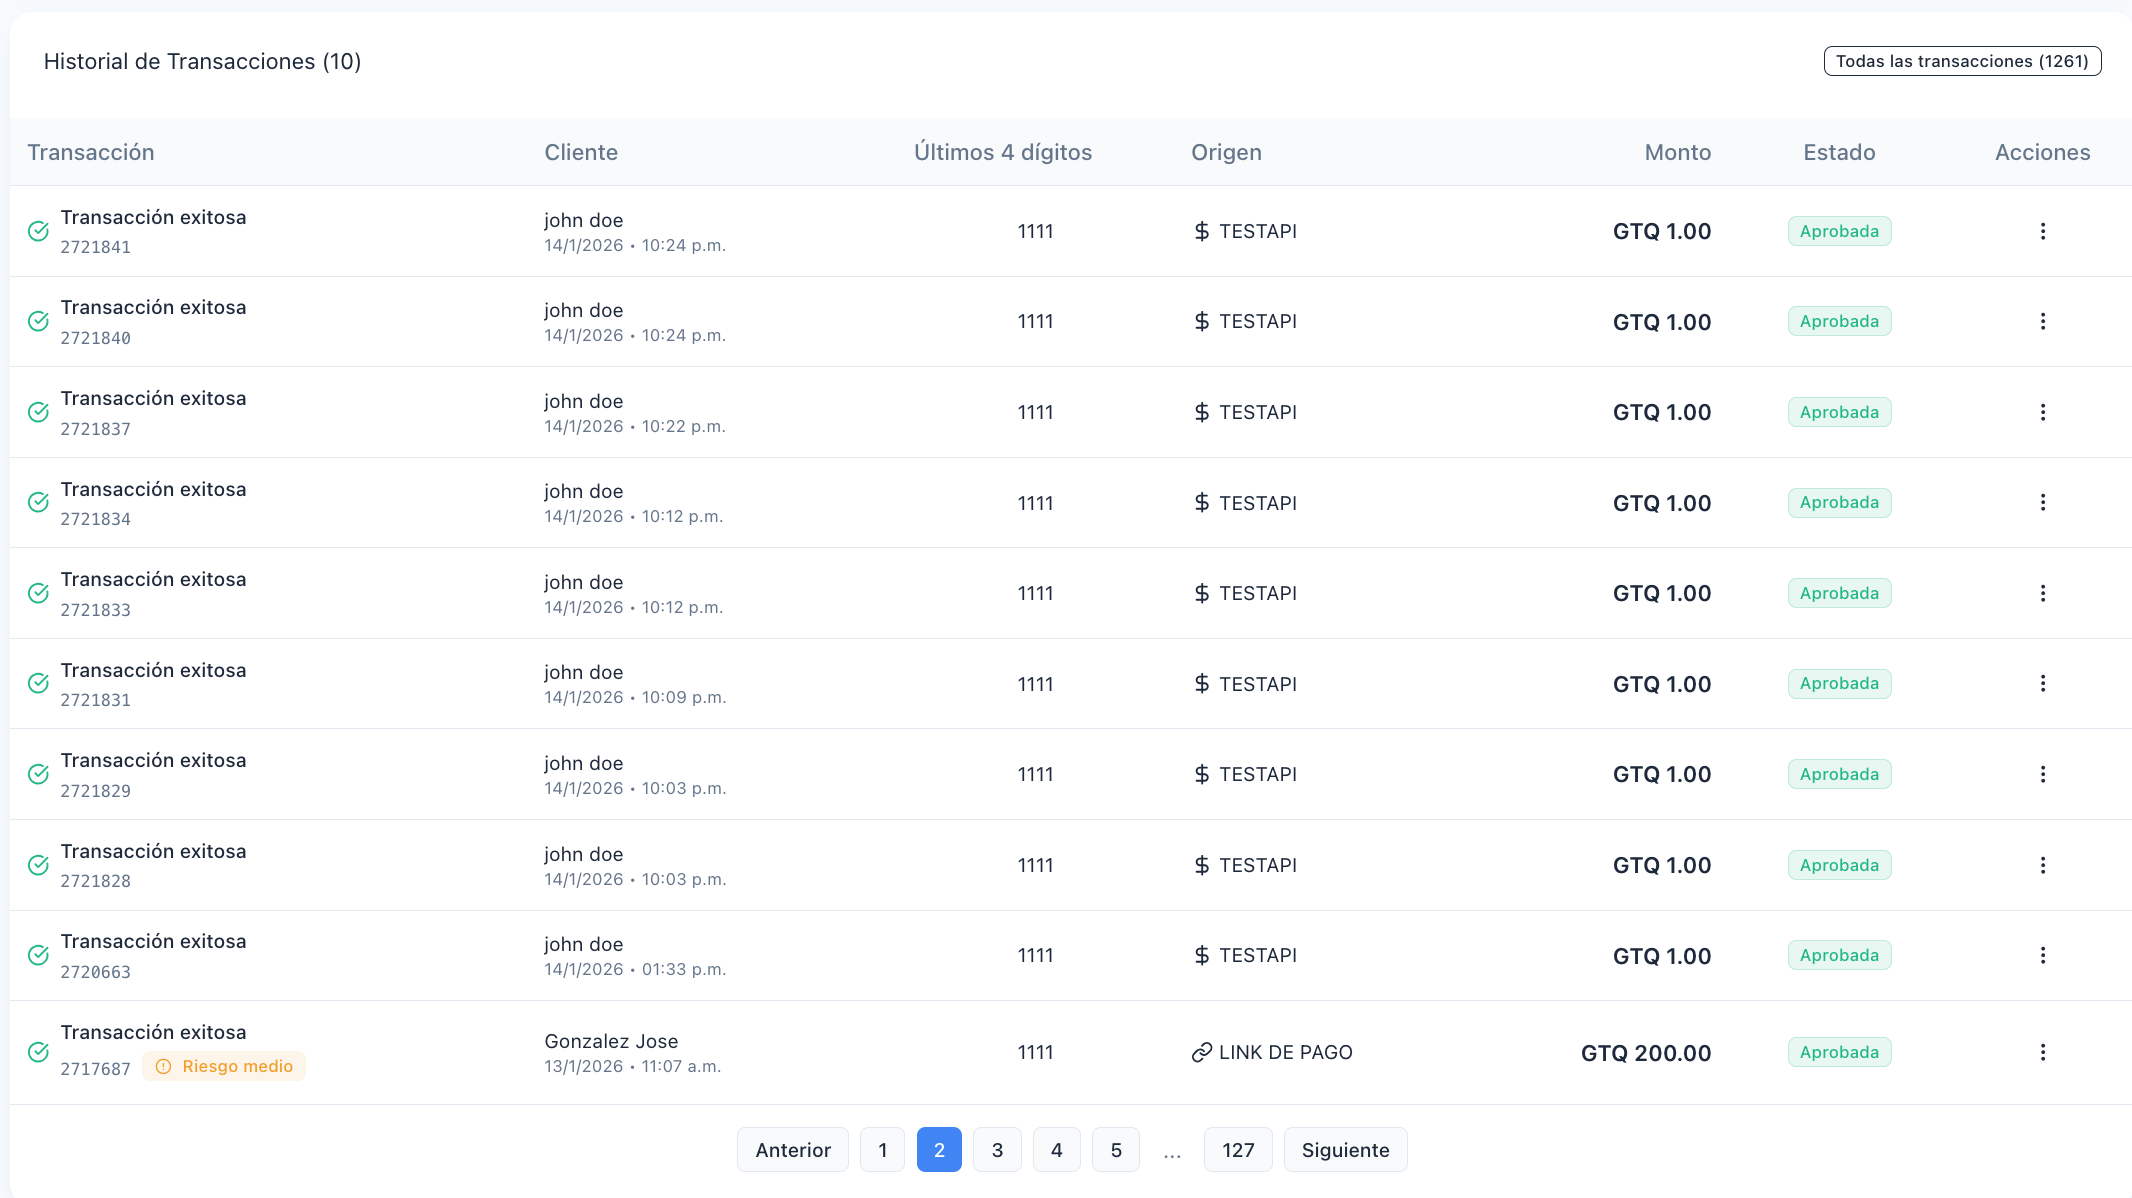
Task: Click the Monto column header
Action: 1677,152
